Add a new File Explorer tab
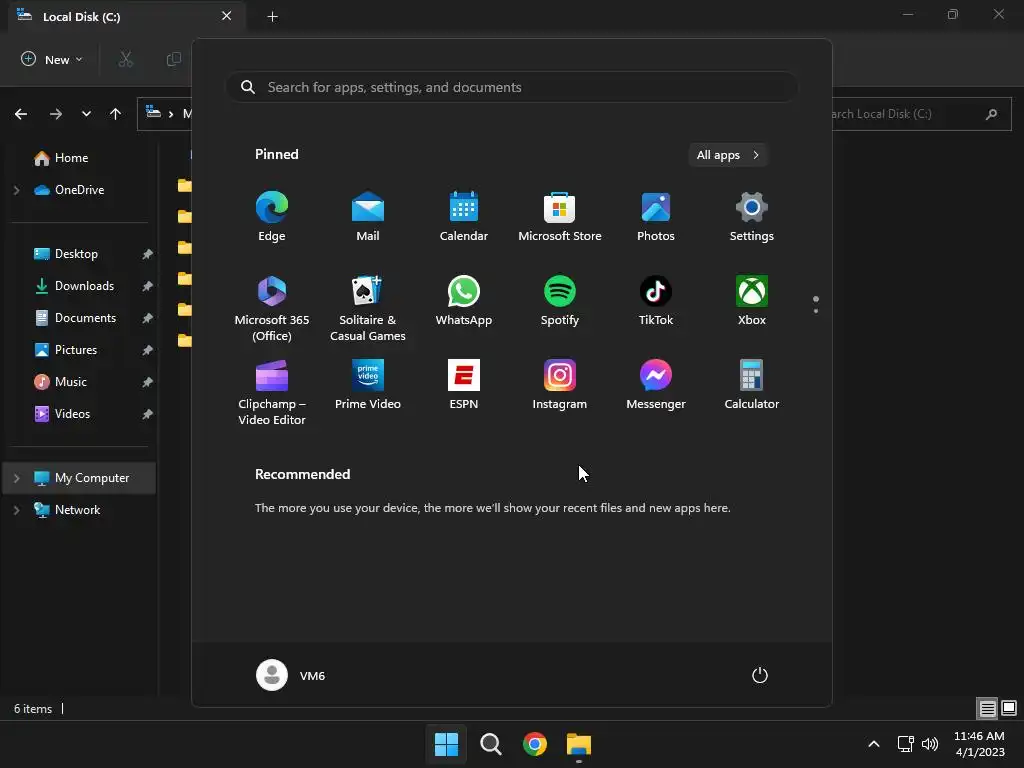This screenshot has width=1024, height=768. pos(273,16)
